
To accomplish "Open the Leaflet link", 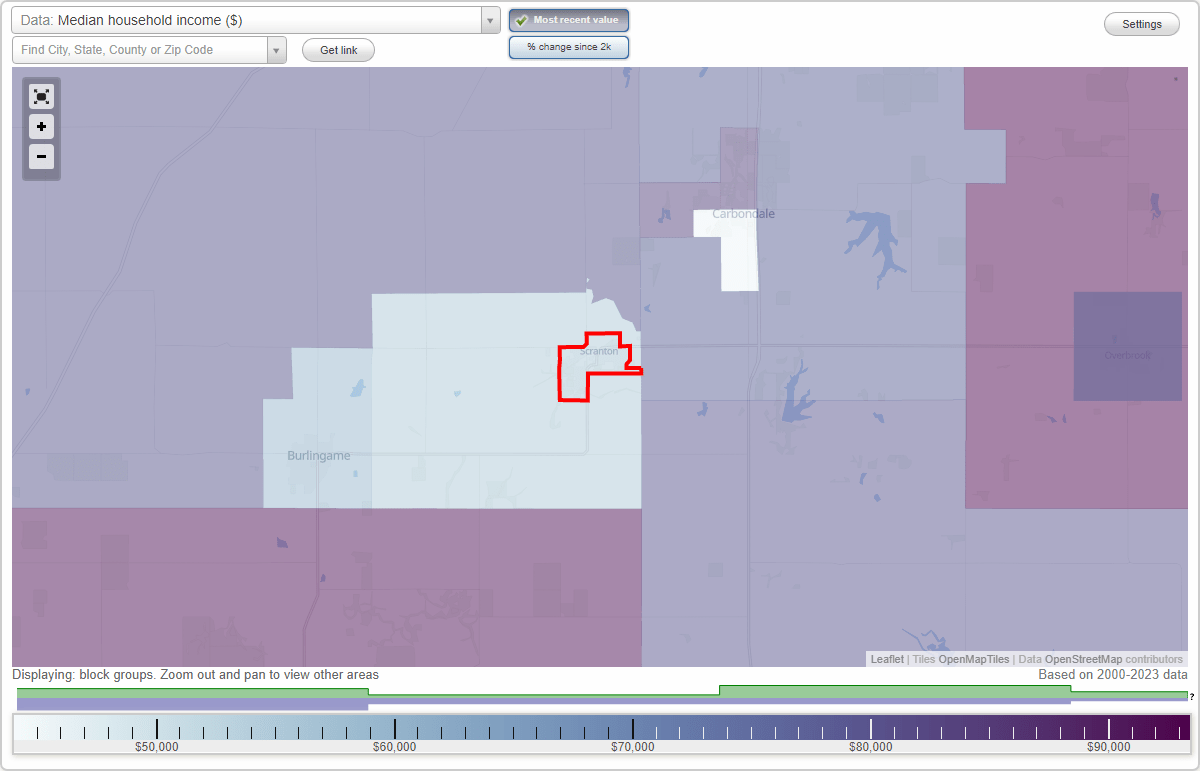I will pos(886,659).
